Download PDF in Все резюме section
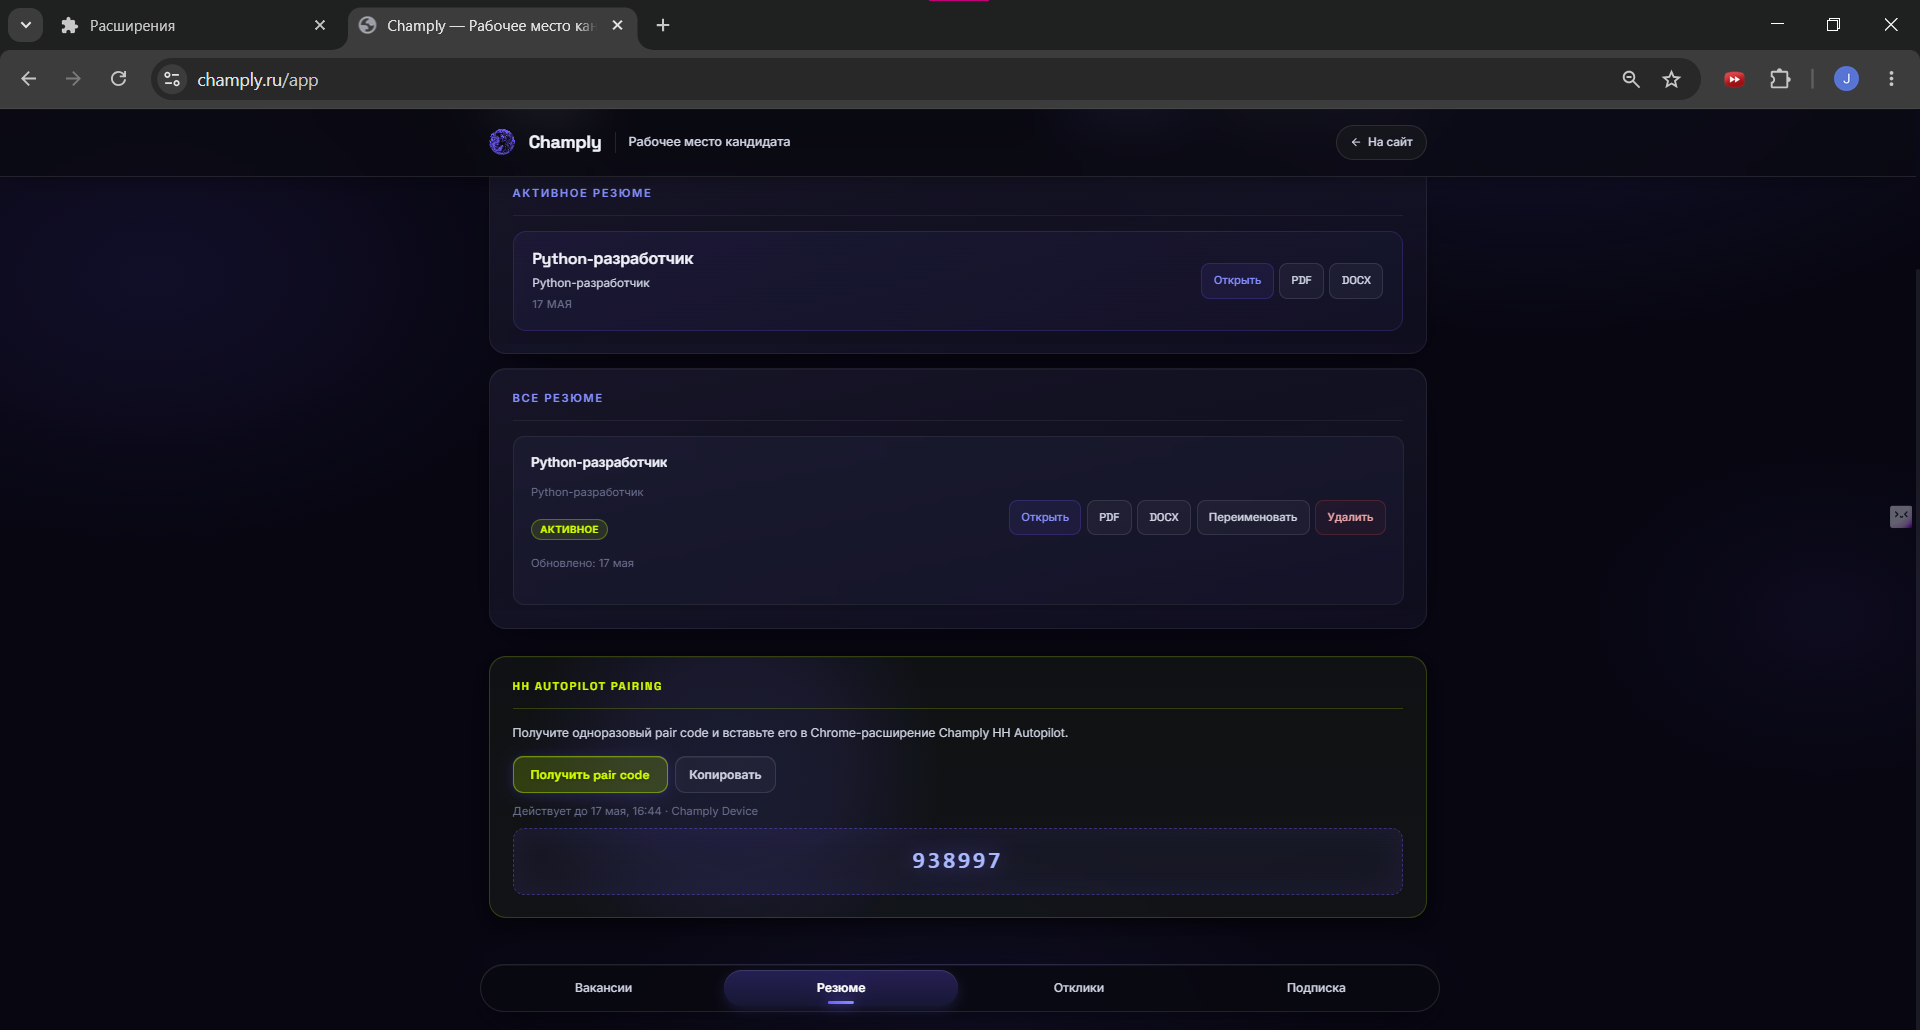Screen dimensions: 1920x1030 tap(1109, 517)
